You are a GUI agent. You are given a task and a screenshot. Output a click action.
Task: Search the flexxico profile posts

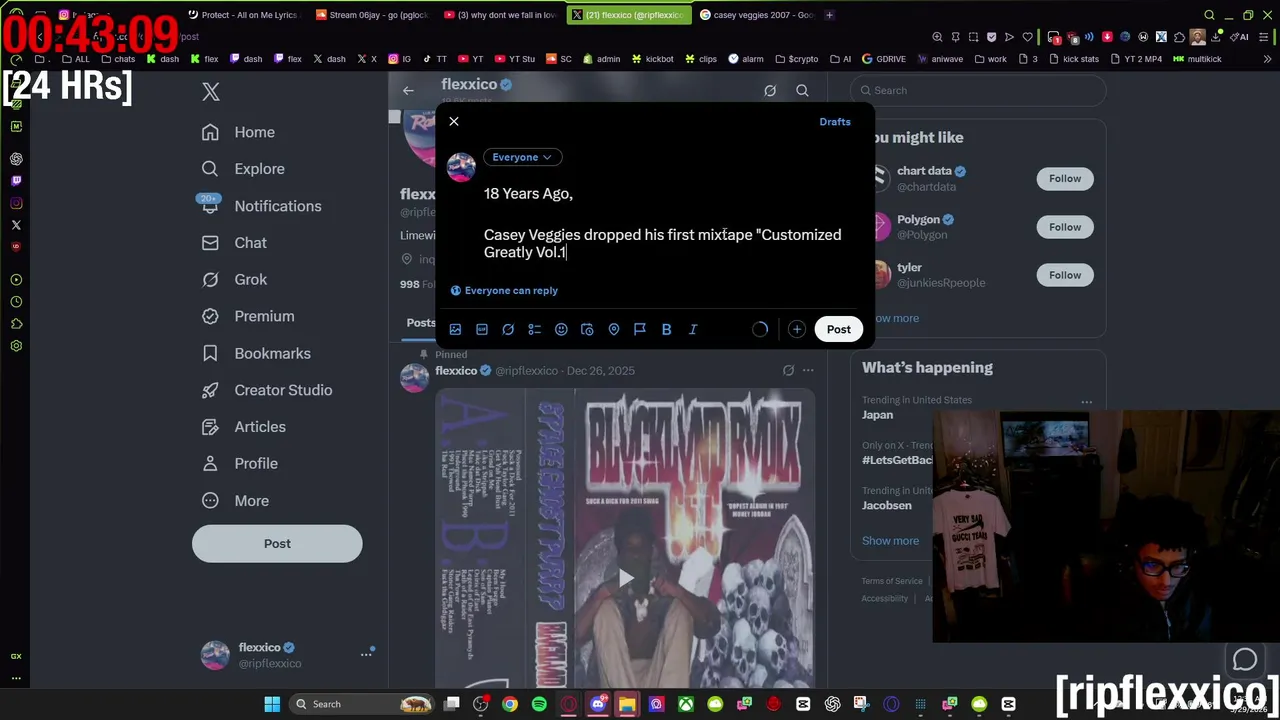point(802,91)
